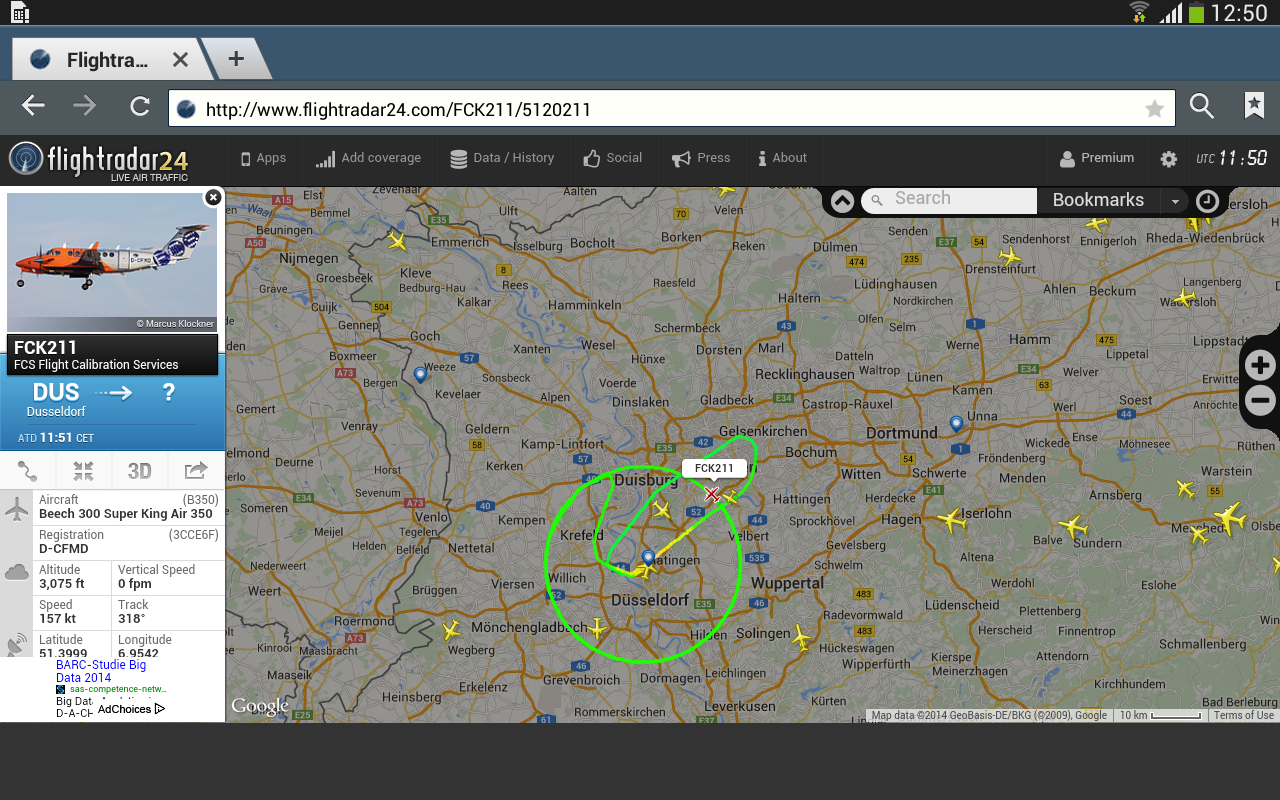The height and width of the screenshot is (800, 1280).
Task: Click the Android Wi-Fi status icon
Action: (x=1139, y=12)
